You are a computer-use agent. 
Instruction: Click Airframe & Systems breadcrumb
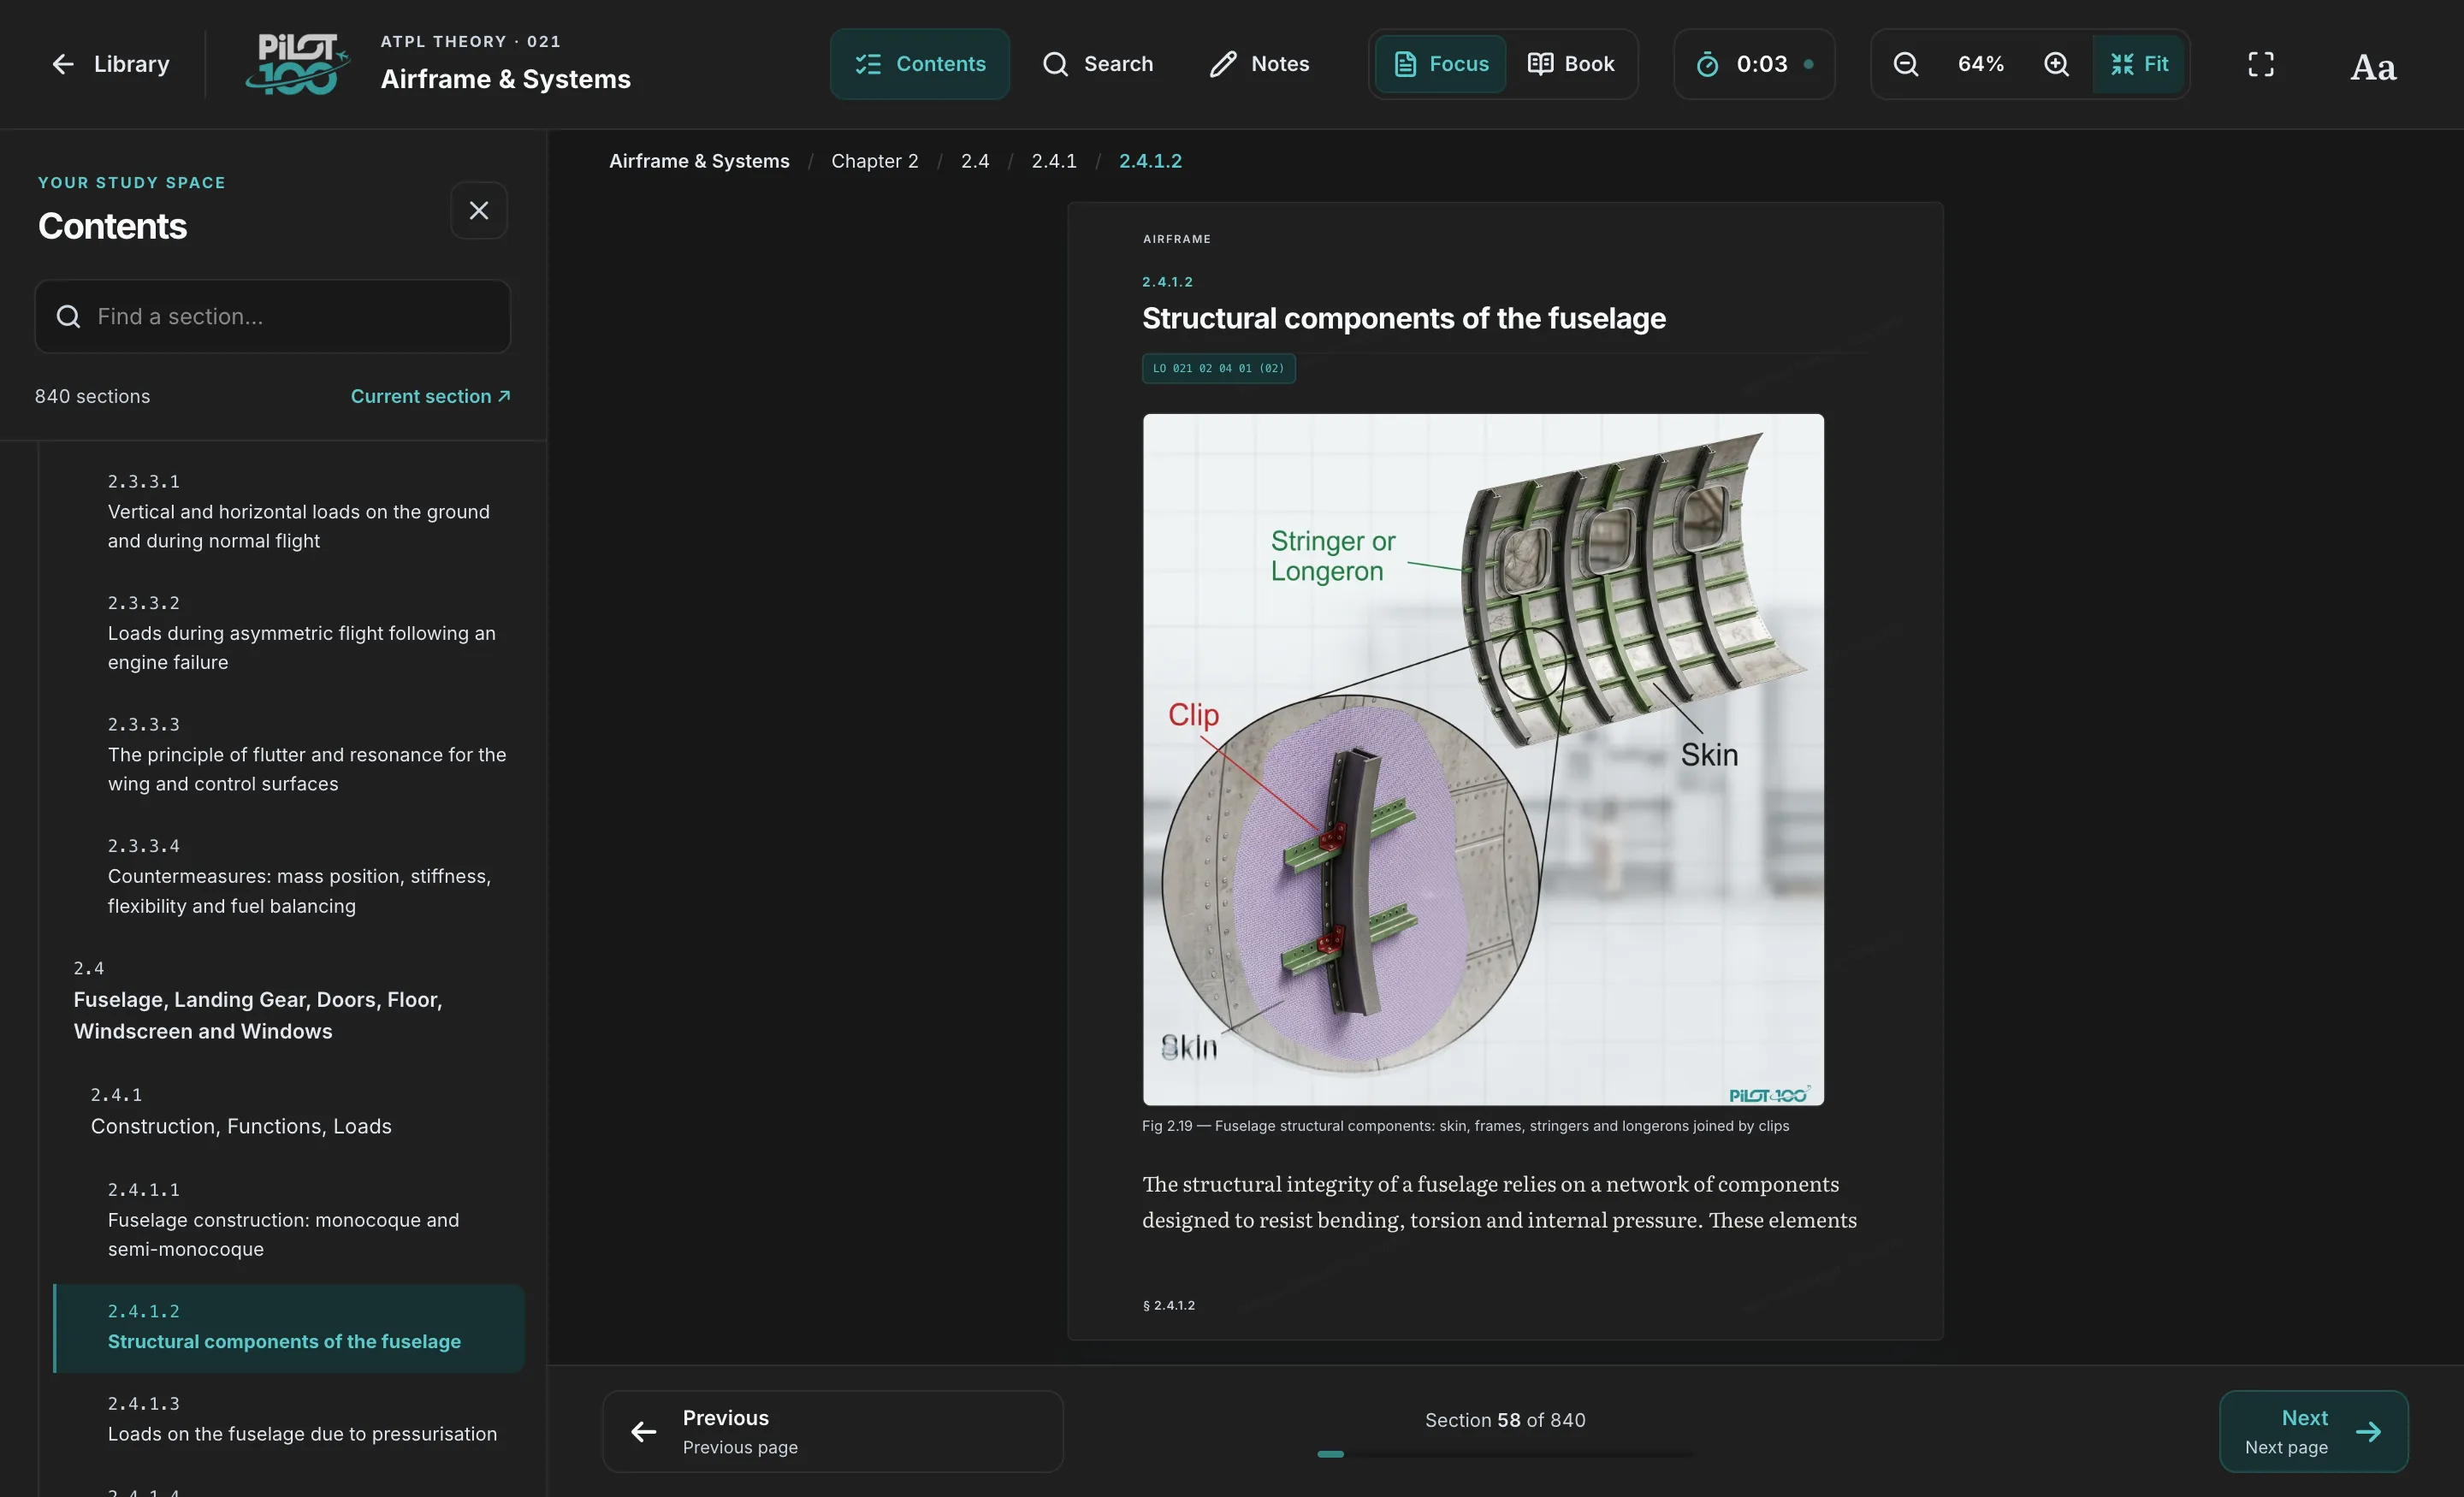699,161
